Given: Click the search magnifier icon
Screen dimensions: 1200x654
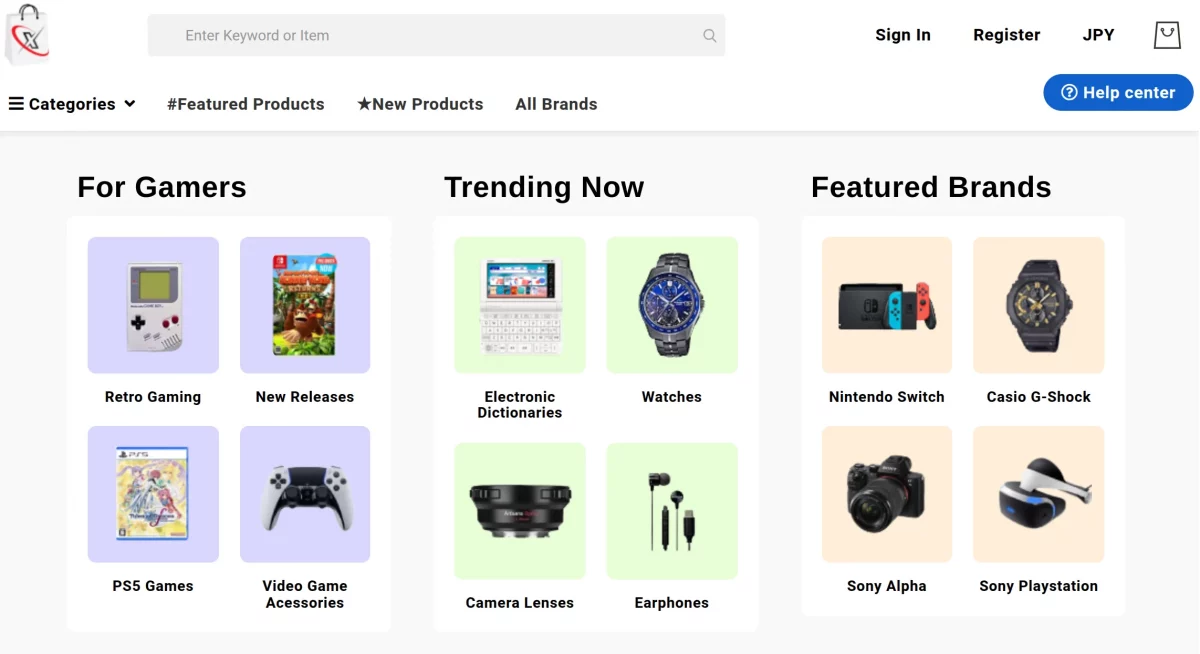Looking at the screenshot, I should [x=709, y=36].
